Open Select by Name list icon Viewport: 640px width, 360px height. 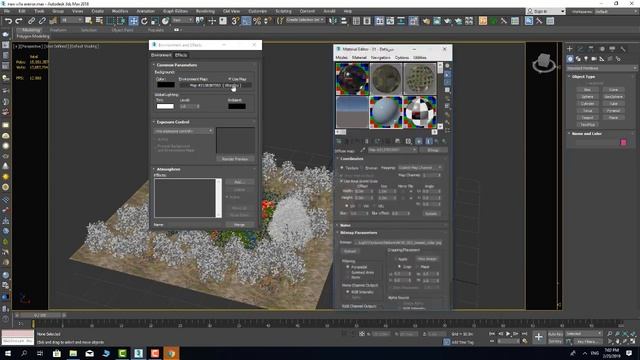pos(99,21)
